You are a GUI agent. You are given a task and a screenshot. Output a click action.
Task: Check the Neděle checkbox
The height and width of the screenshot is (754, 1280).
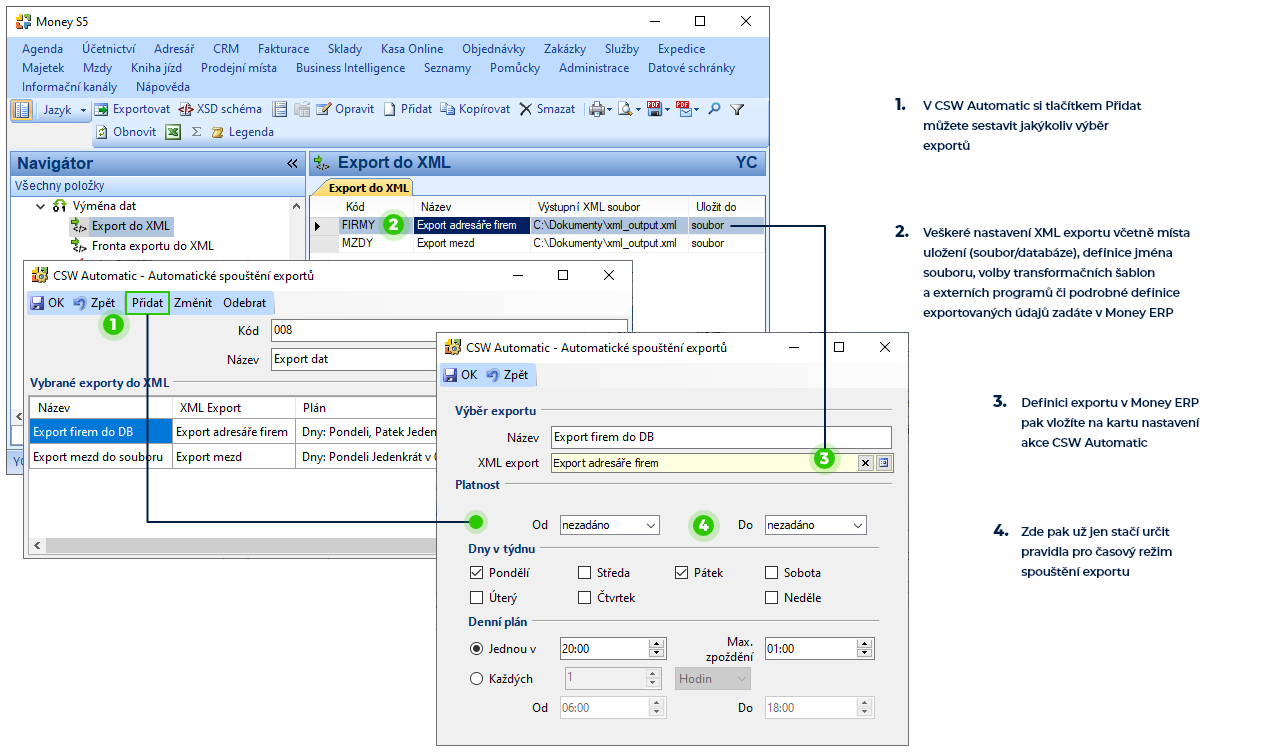[772, 598]
